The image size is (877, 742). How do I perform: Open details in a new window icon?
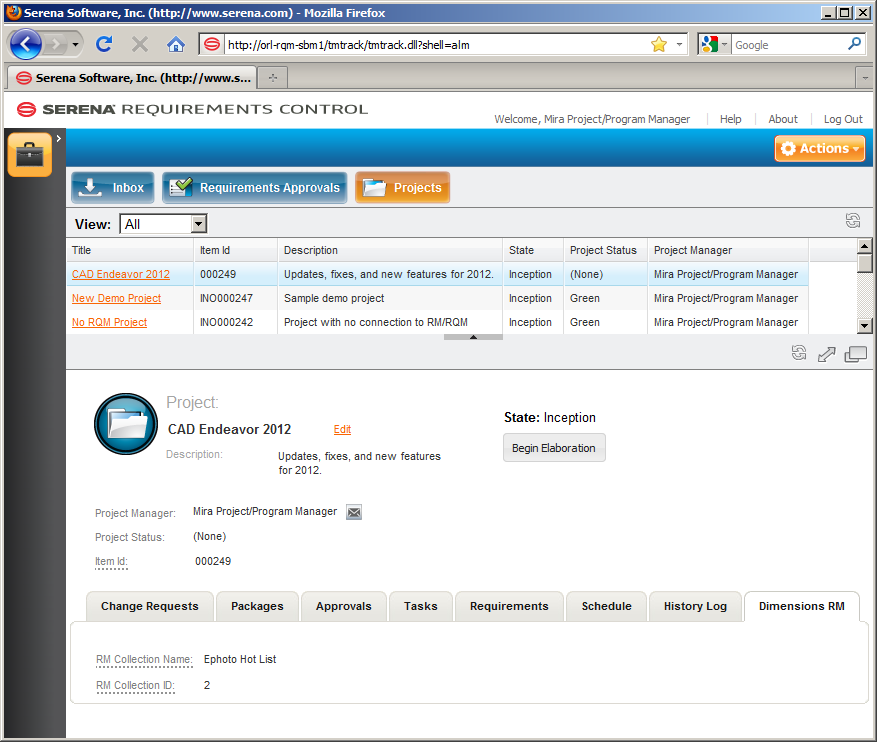pyautogui.click(x=856, y=354)
